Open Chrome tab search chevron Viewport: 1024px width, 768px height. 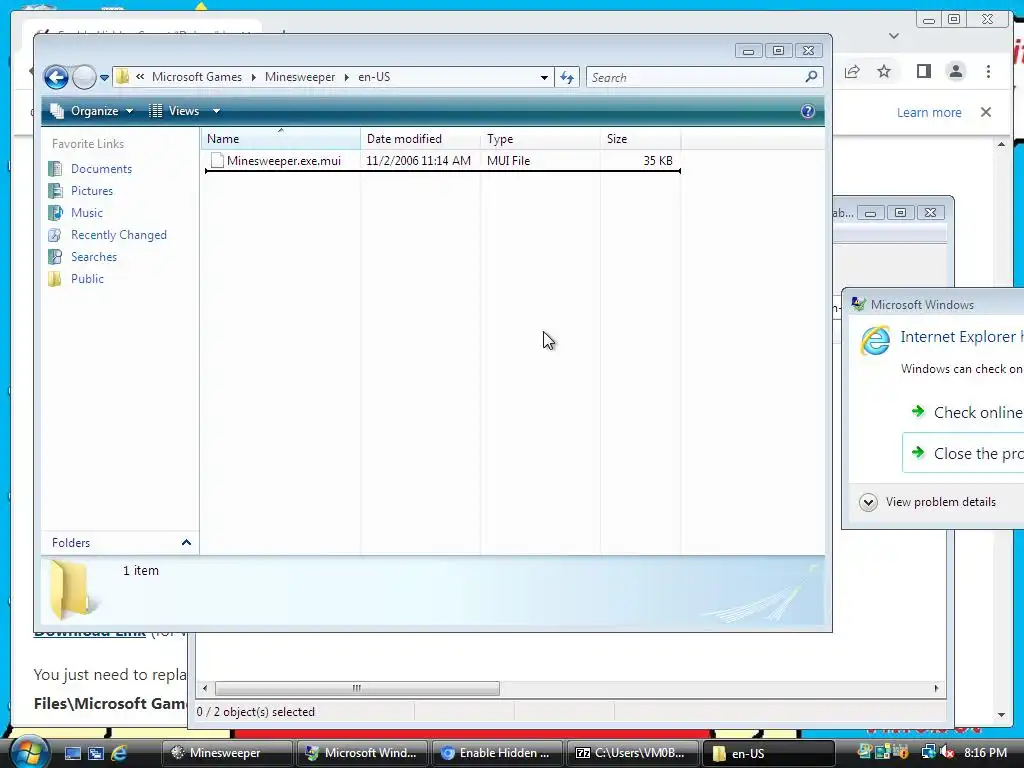(x=894, y=36)
